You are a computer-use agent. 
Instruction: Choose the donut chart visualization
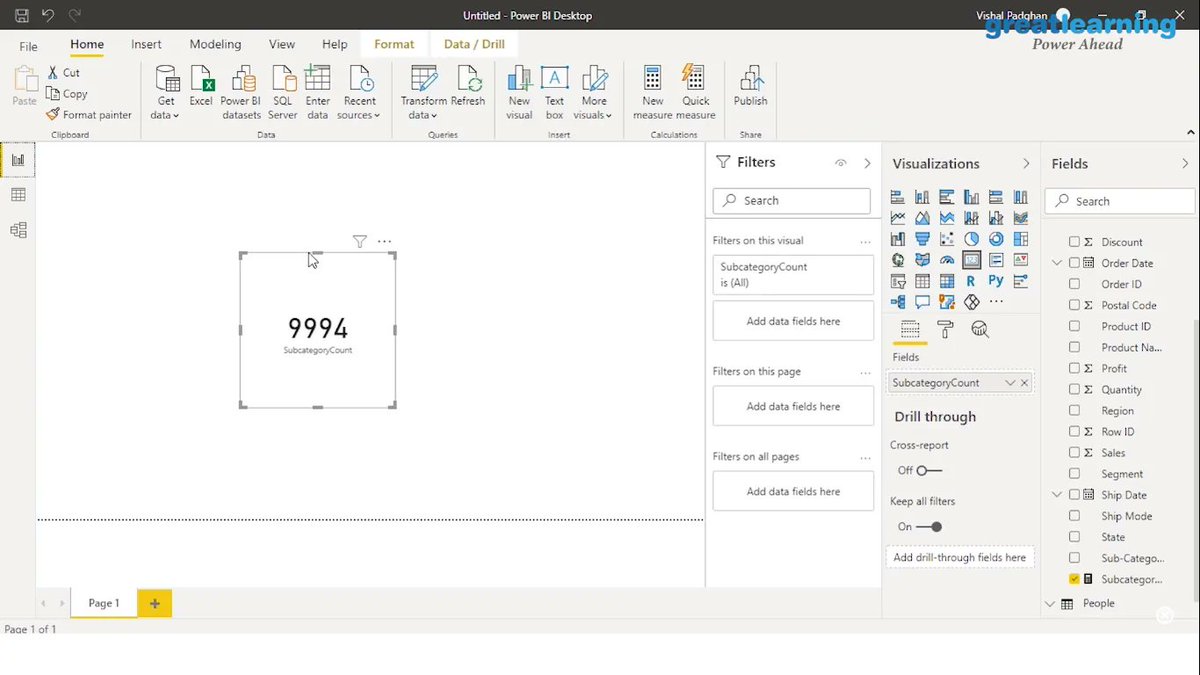996,239
